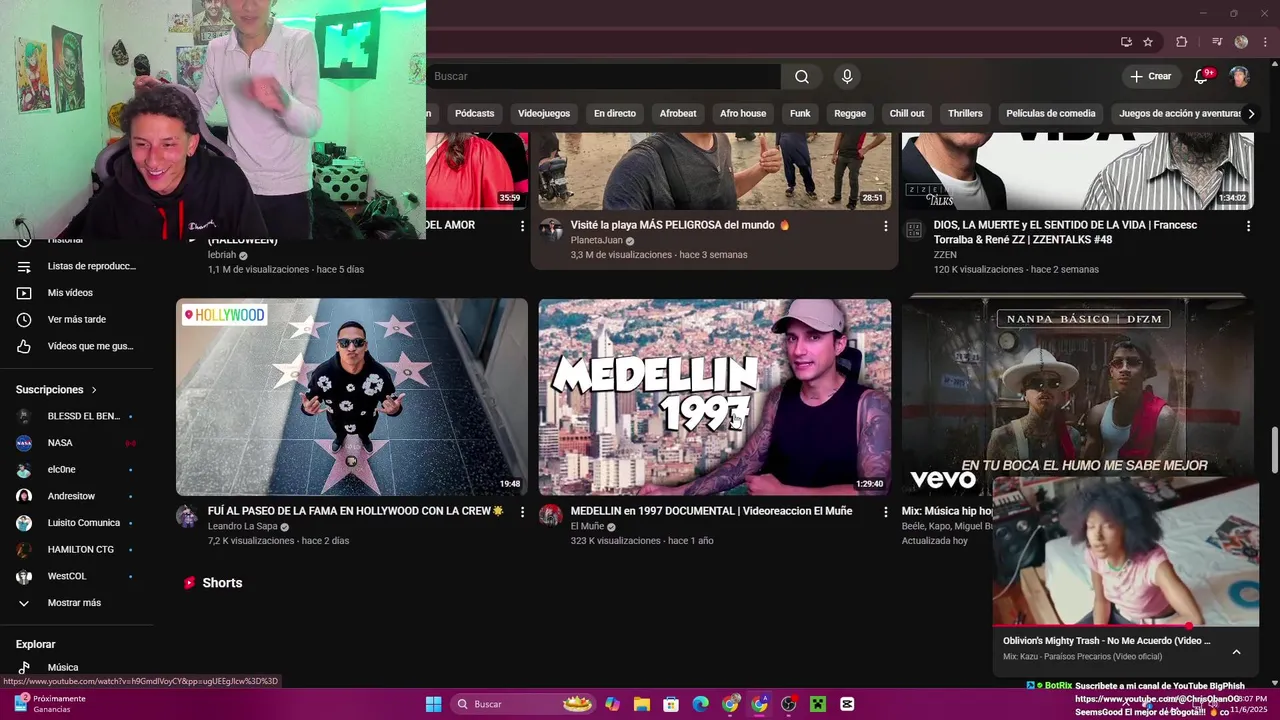Open Luisito Comunica subscription channel
Viewport: 1280px width, 720px height.
(76, 523)
